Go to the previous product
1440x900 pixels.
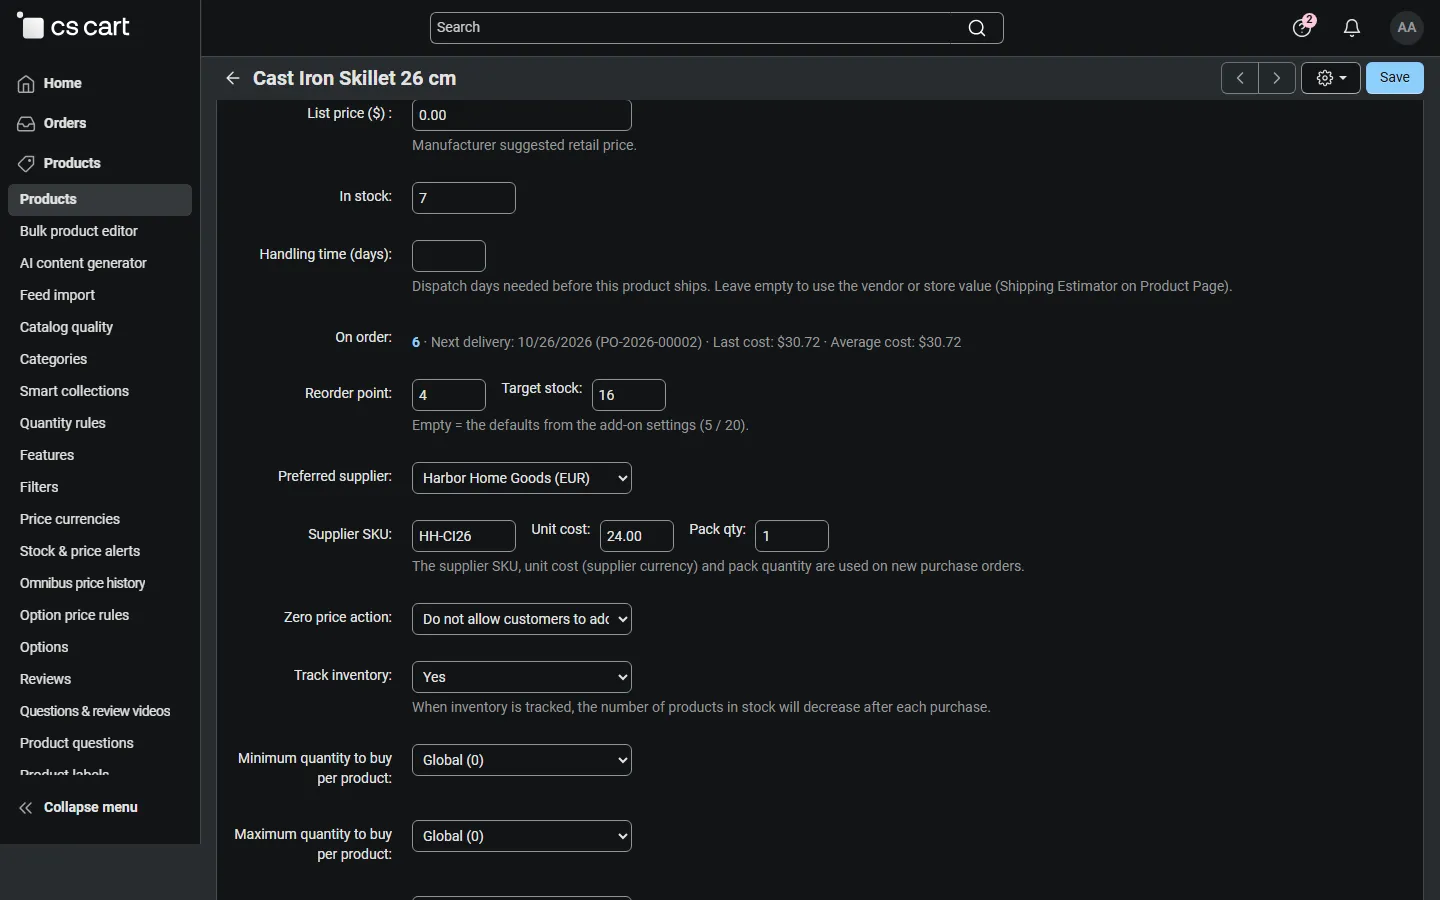(x=1240, y=78)
